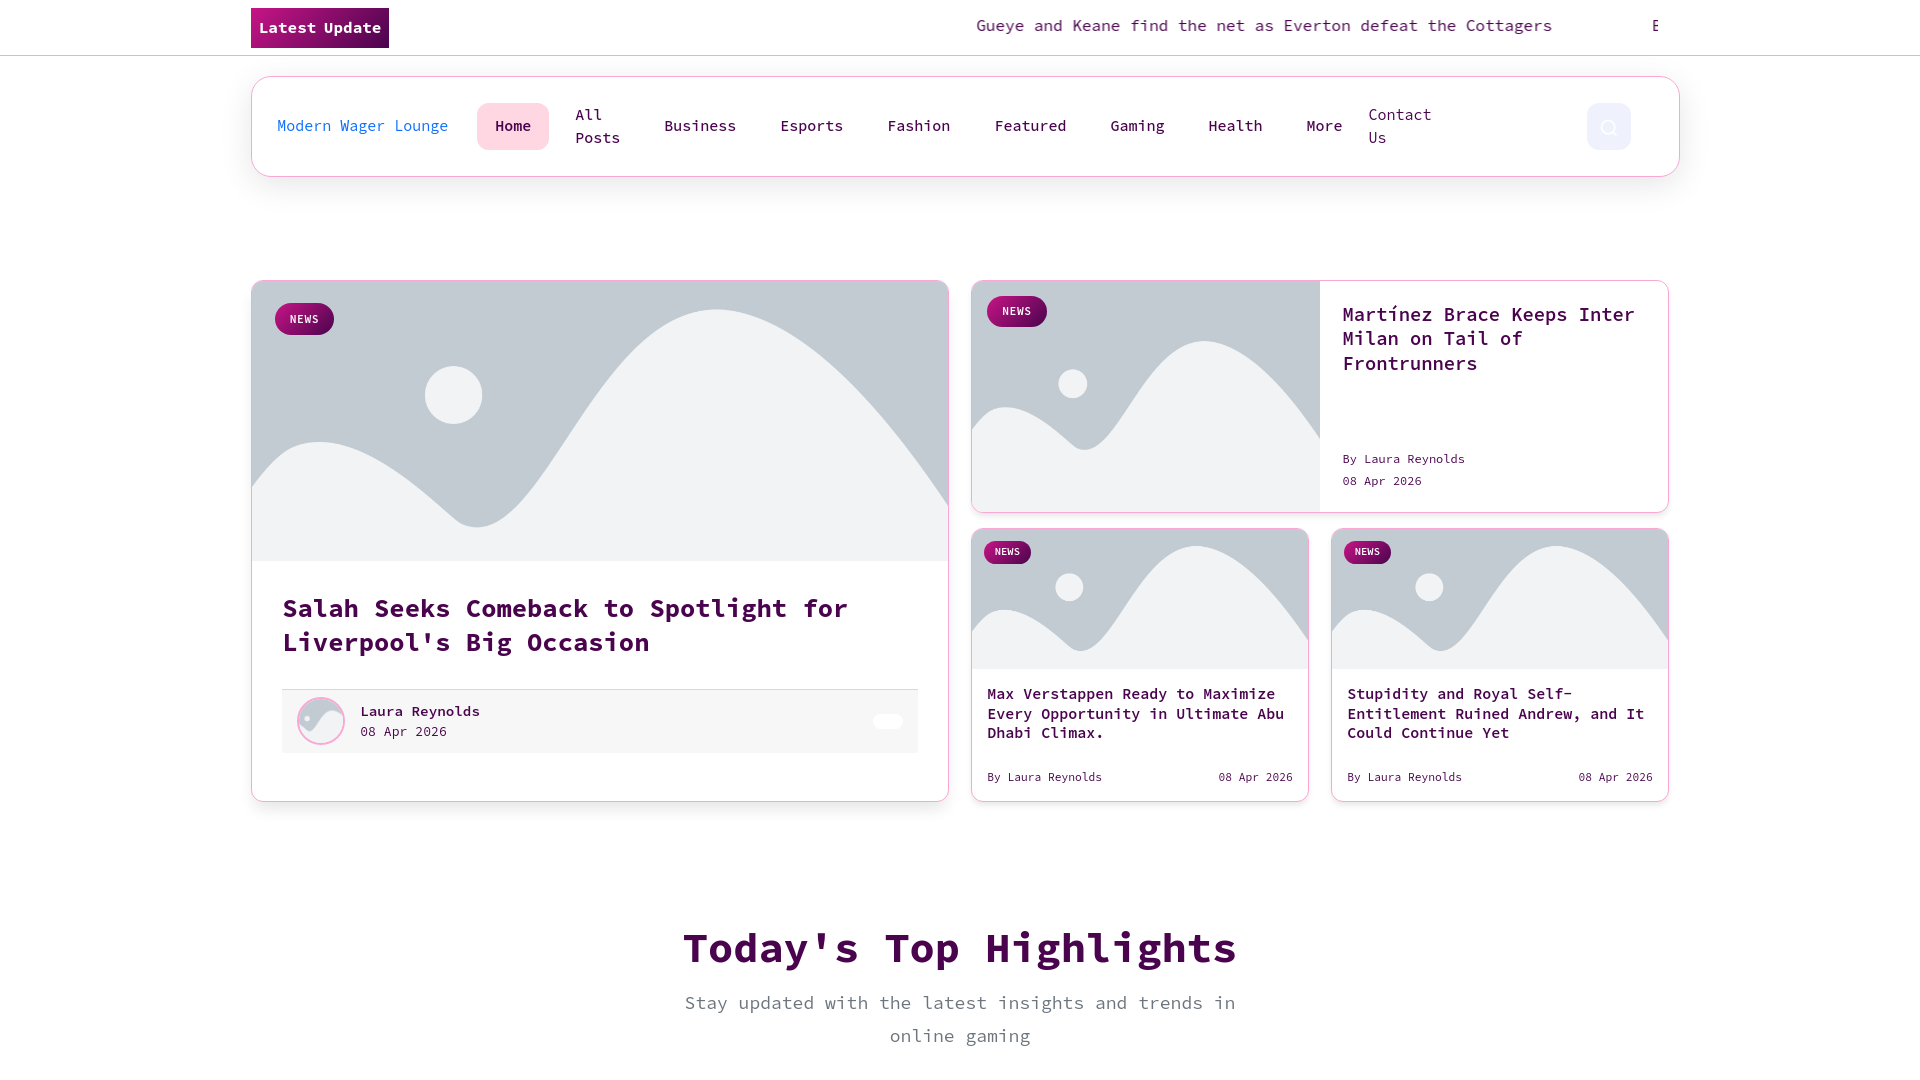The image size is (1920, 1080).
Task: Click NEWS badge on Martínez article
Action: click(1016, 311)
